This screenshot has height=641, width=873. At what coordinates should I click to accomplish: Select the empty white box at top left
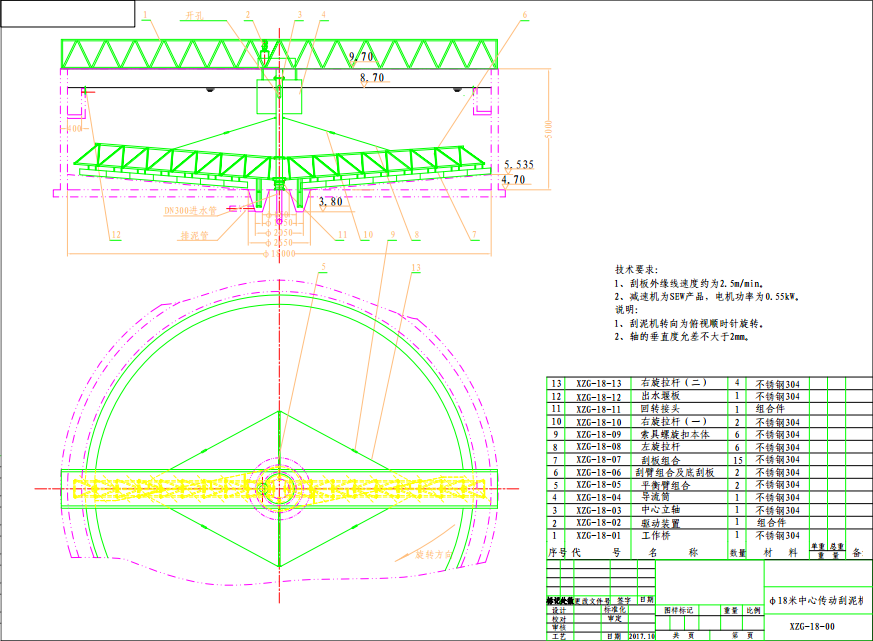click(67, 13)
